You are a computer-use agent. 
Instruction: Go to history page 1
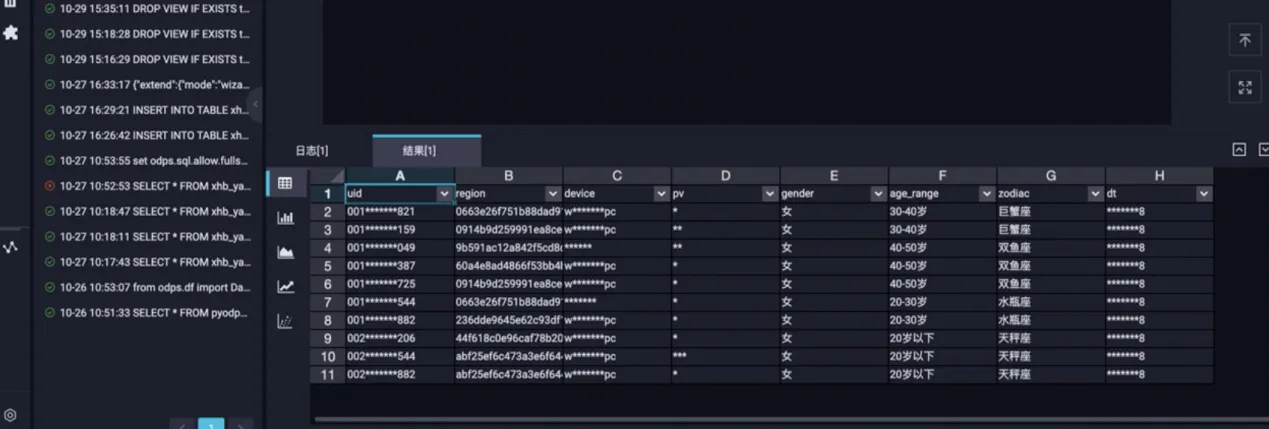click(x=211, y=424)
